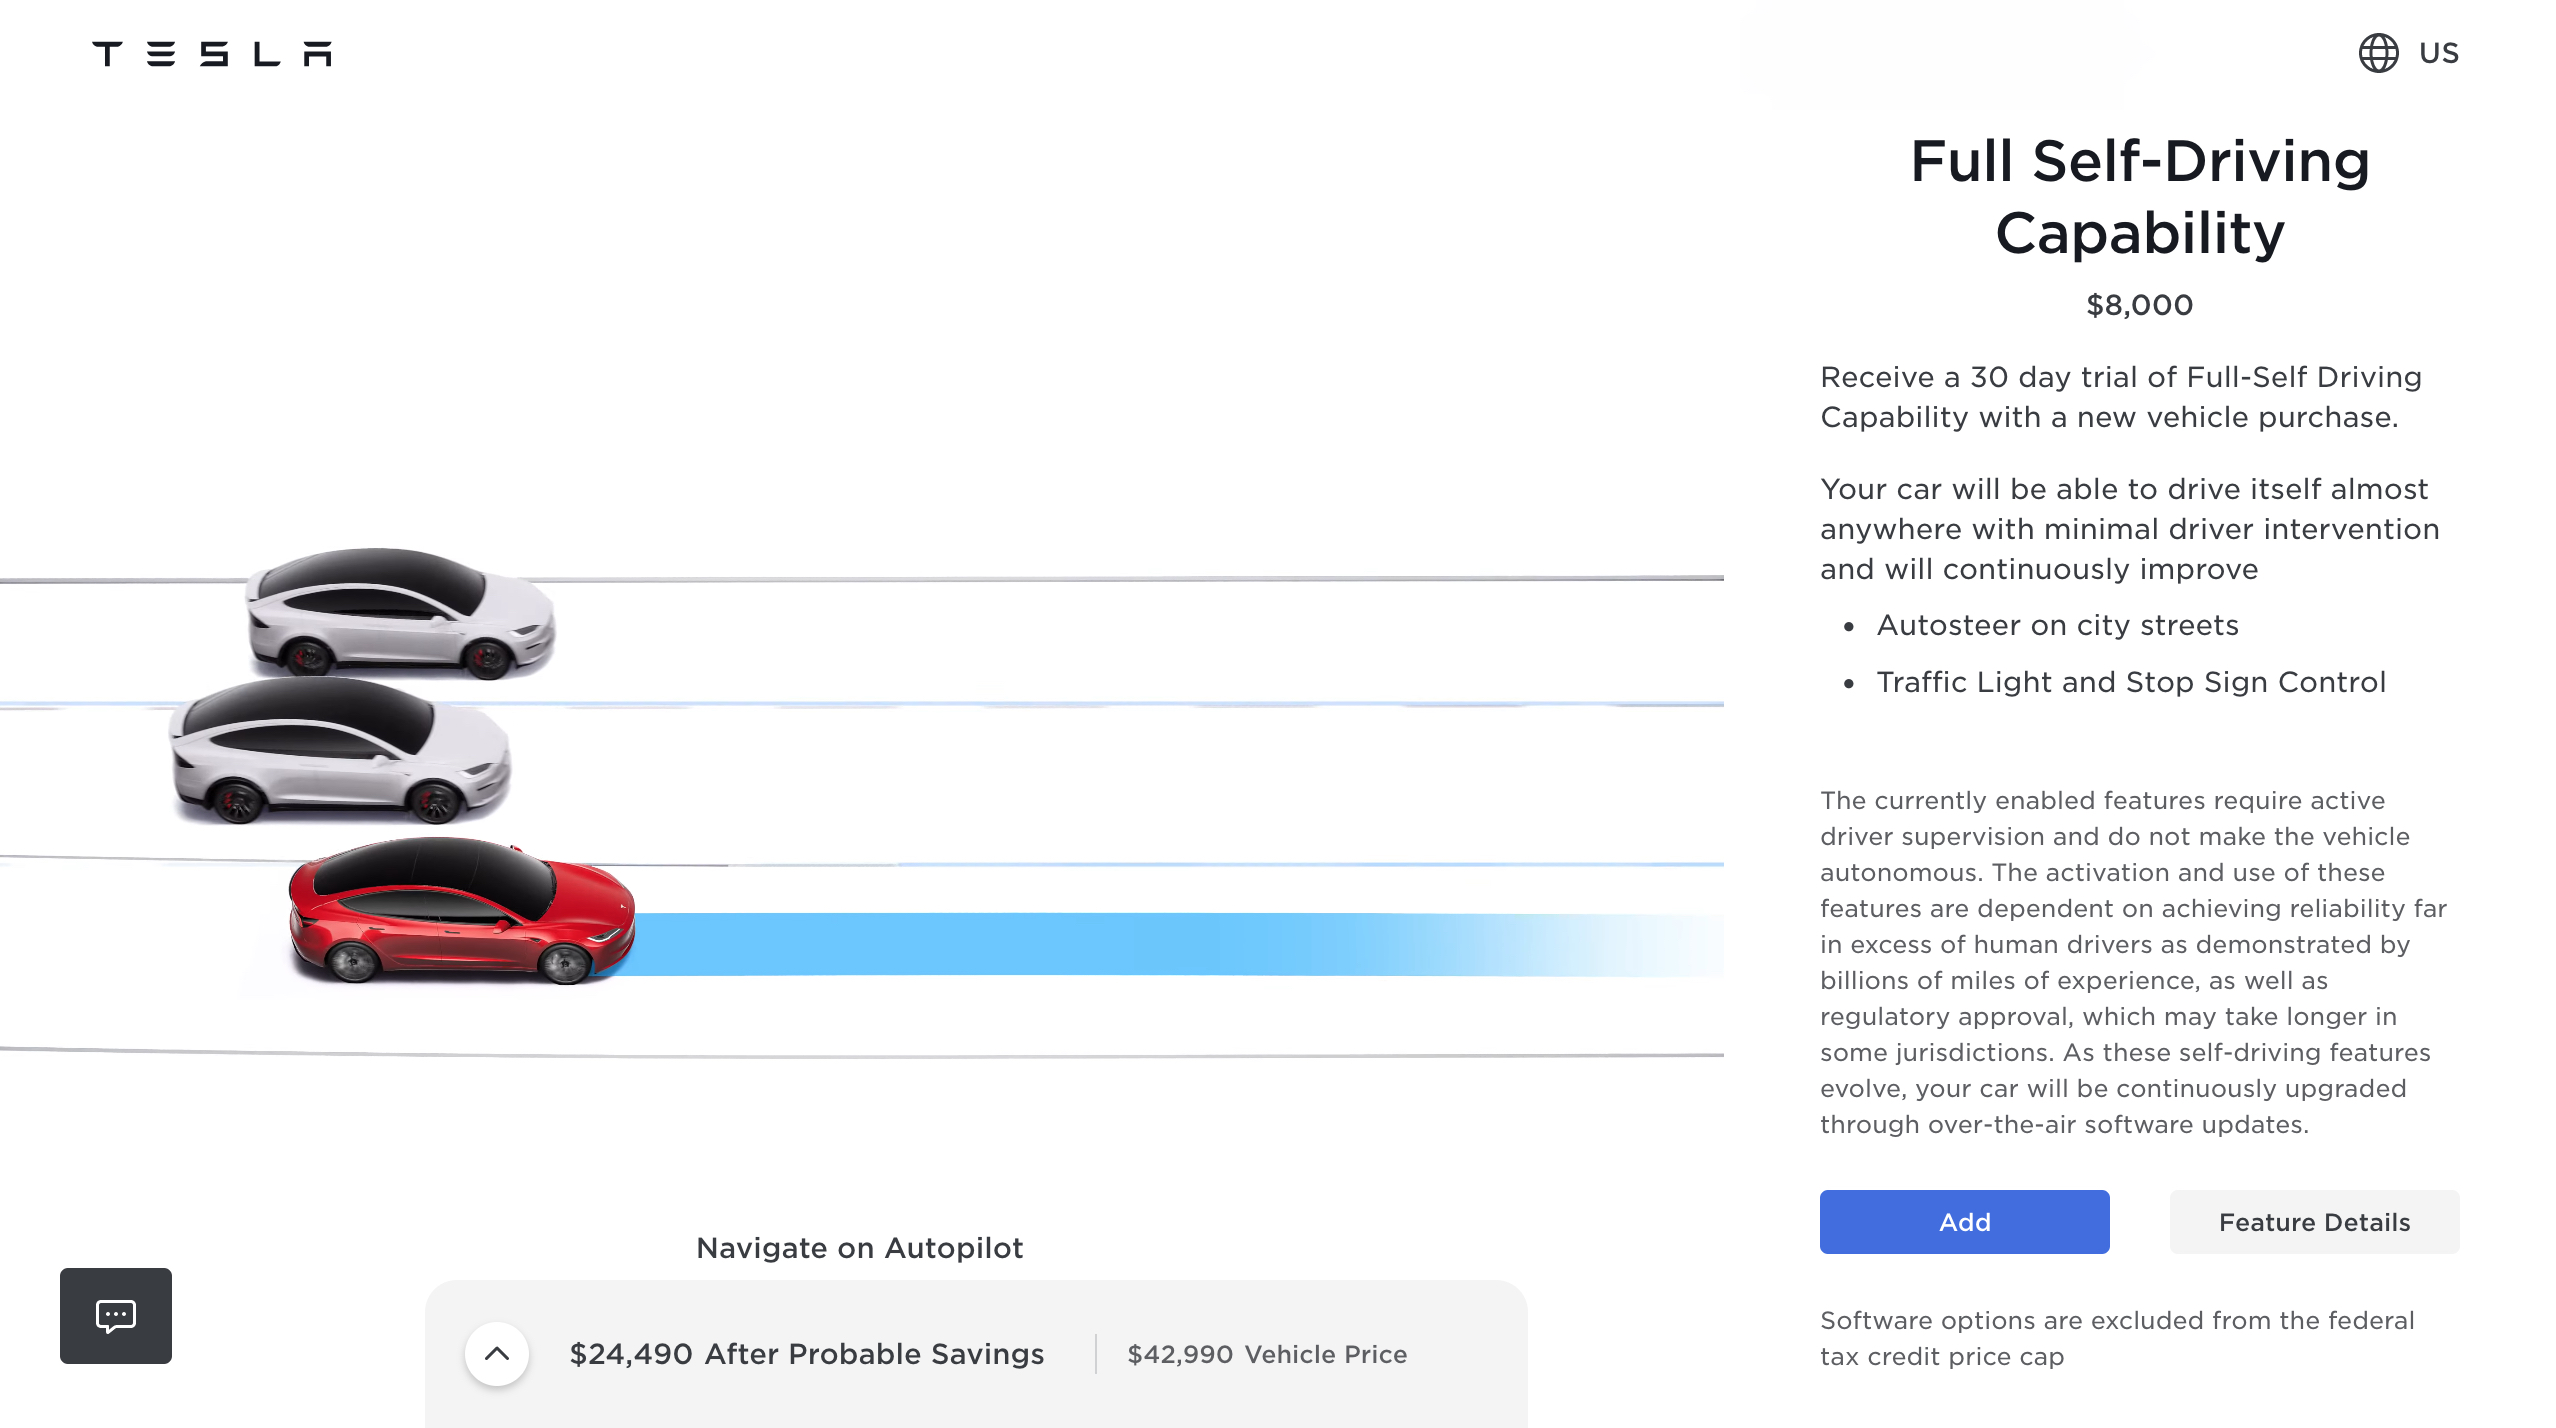Click the $42,990 Vehicle Price text
The image size is (2556, 1428).
coord(1267,1354)
